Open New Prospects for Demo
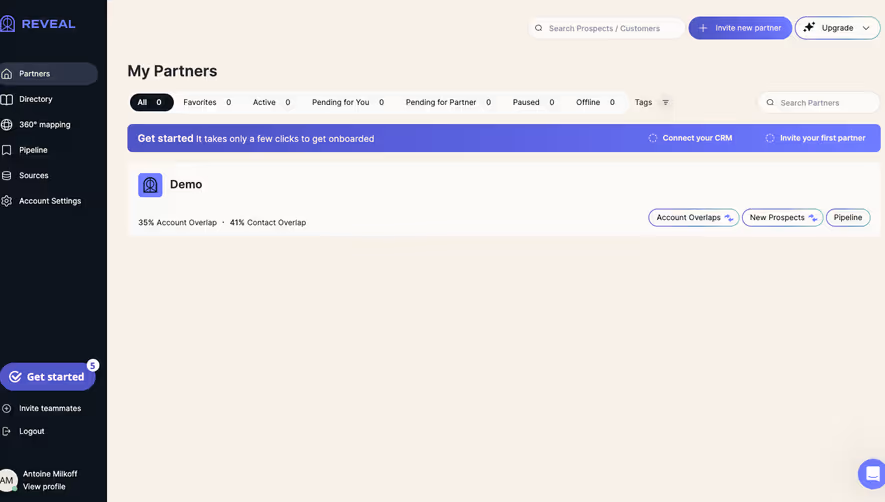 click(782, 217)
